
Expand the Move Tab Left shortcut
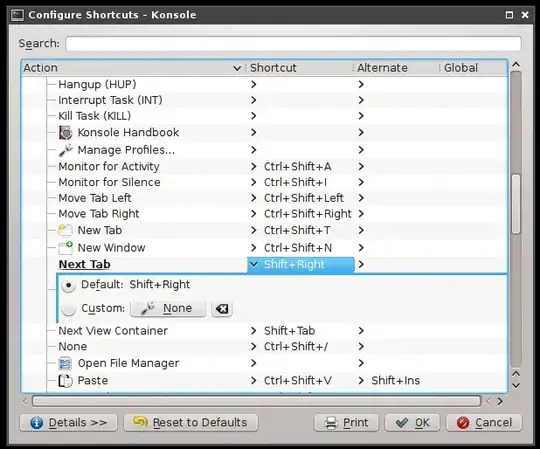(x=254, y=198)
